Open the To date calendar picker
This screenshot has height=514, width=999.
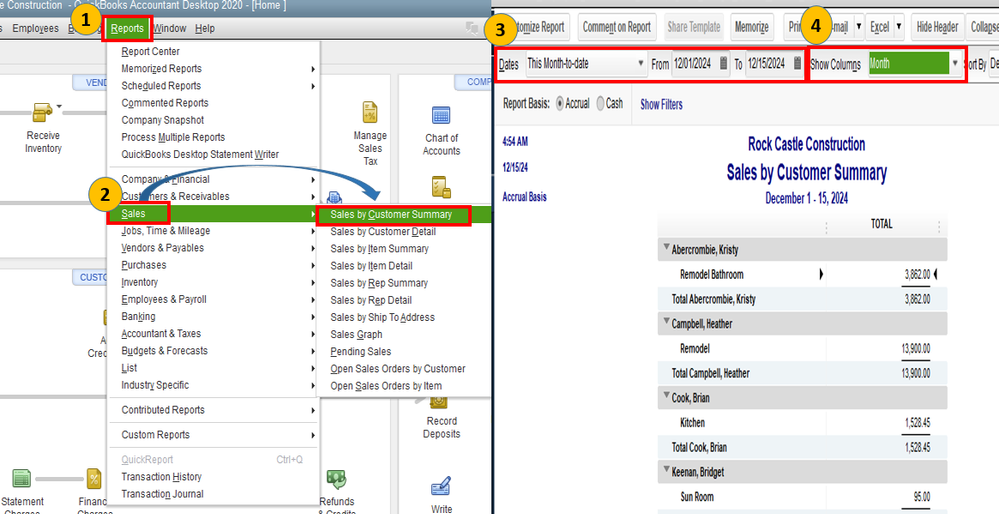797,63
